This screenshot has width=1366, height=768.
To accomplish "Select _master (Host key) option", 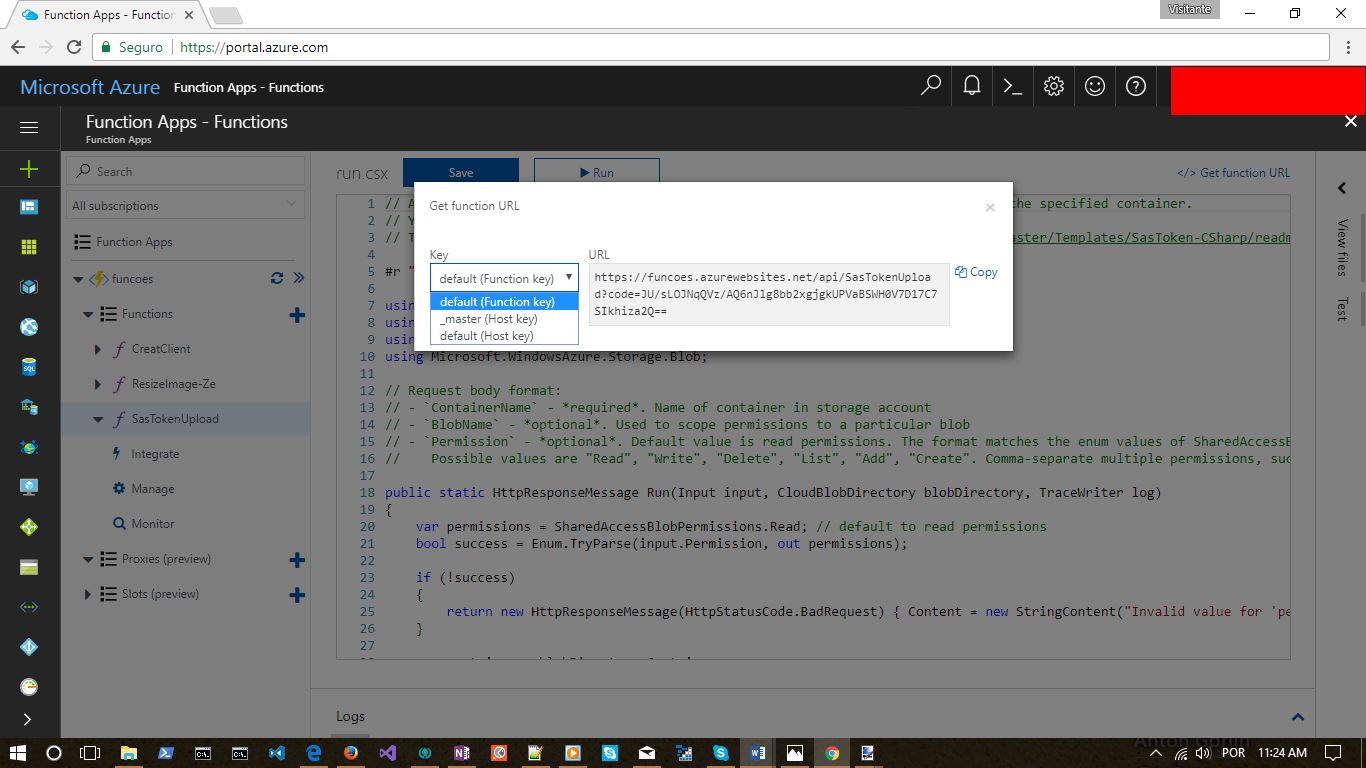I will [504, 319].
